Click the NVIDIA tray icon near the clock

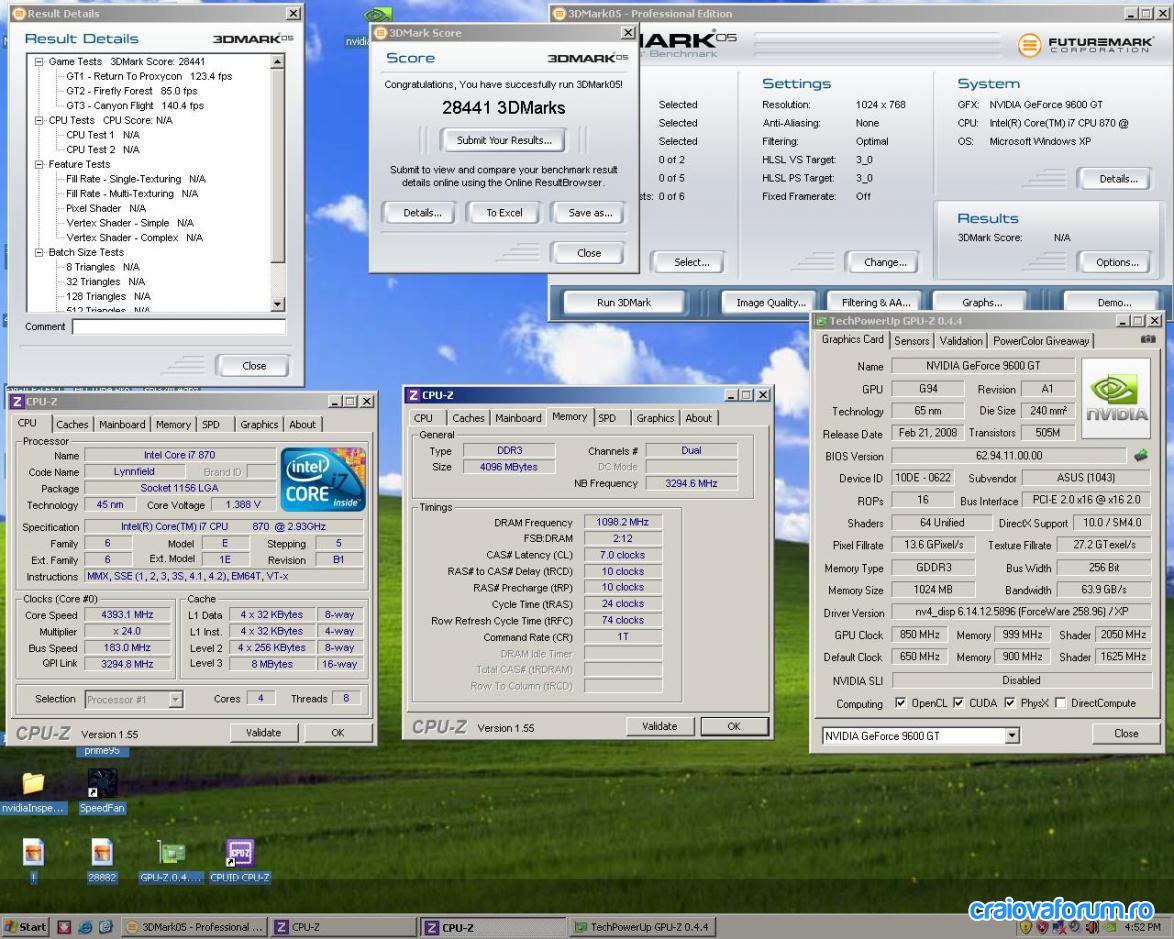[1109, 927]
